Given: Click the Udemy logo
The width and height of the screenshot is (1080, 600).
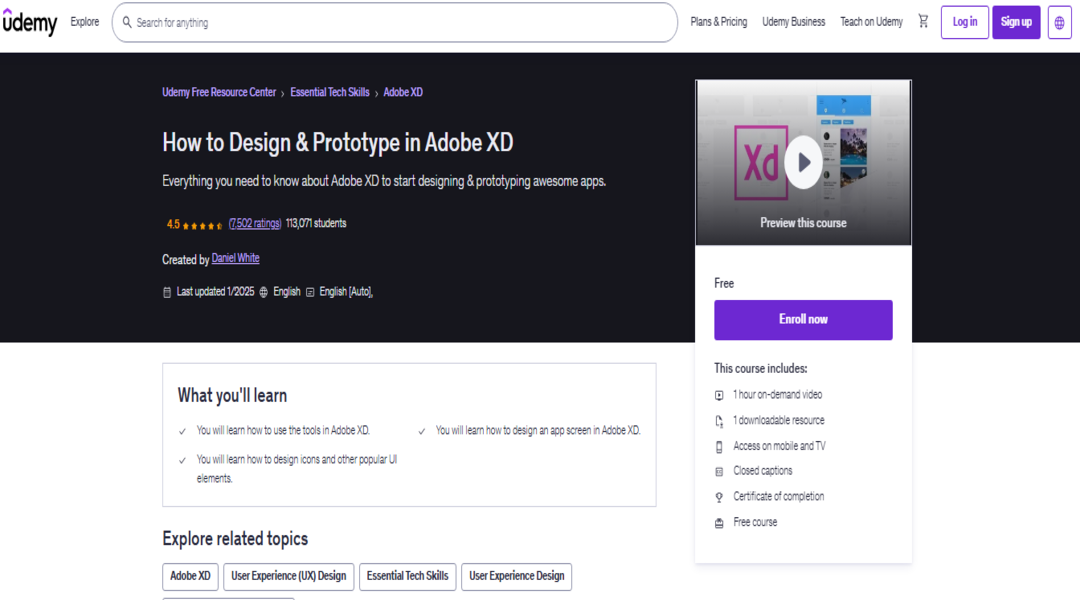Looking at the screenshot, I should pyautogui.click(x=30, y=22).
